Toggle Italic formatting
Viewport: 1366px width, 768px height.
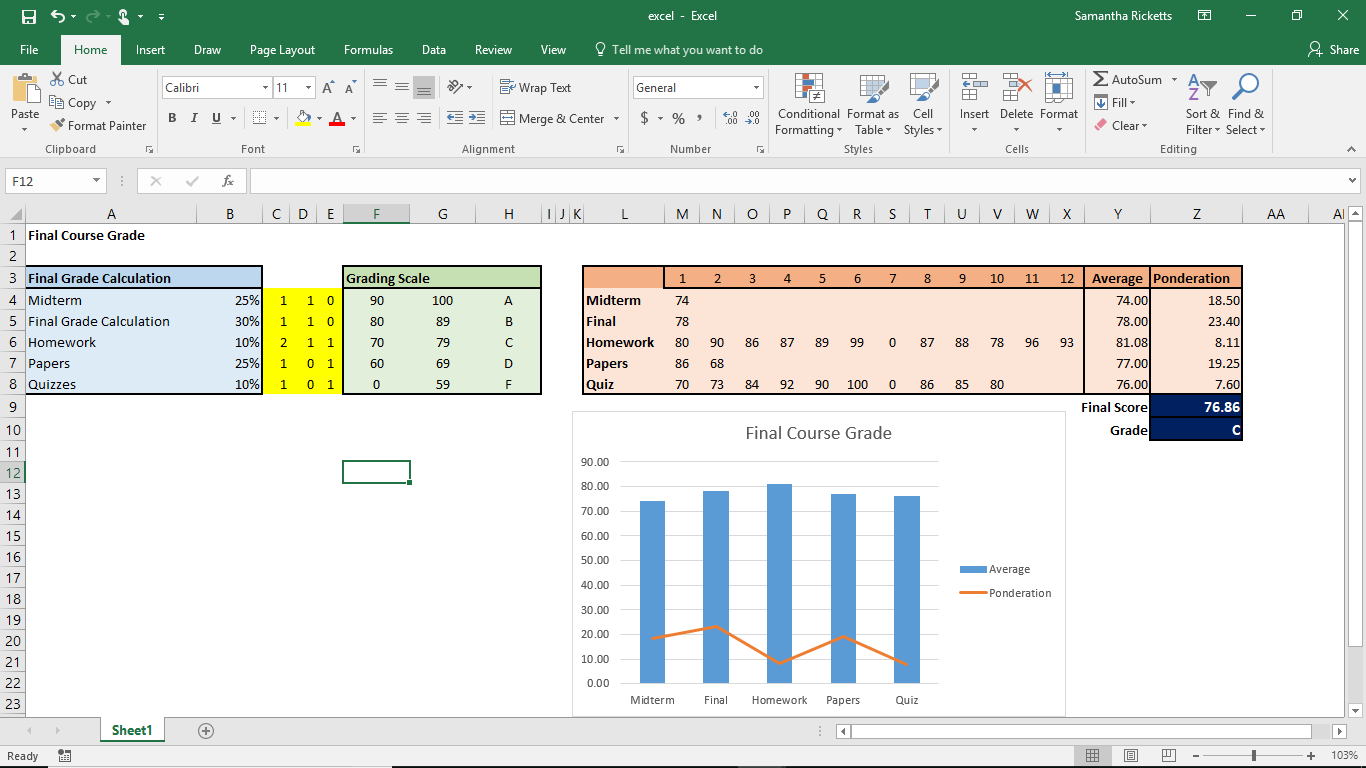click(x=194, y=118)
